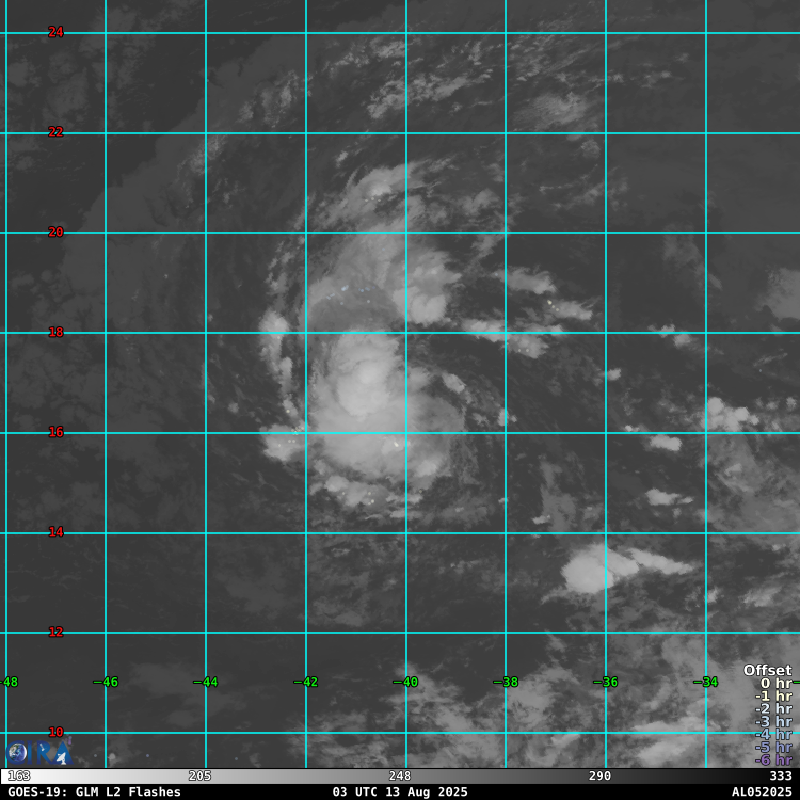This screenshot has width=800, height=800.
Task: Click the latitude label 20
Action: point(56,232)
